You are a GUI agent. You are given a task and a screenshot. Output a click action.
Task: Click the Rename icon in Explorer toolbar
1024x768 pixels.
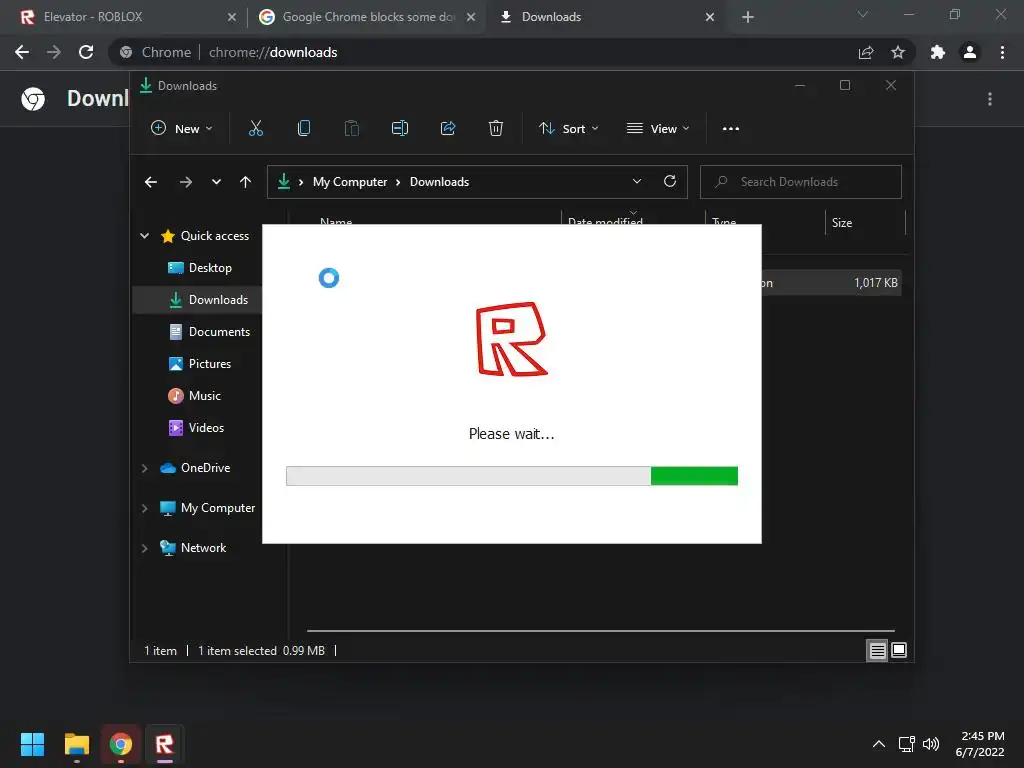400,128
